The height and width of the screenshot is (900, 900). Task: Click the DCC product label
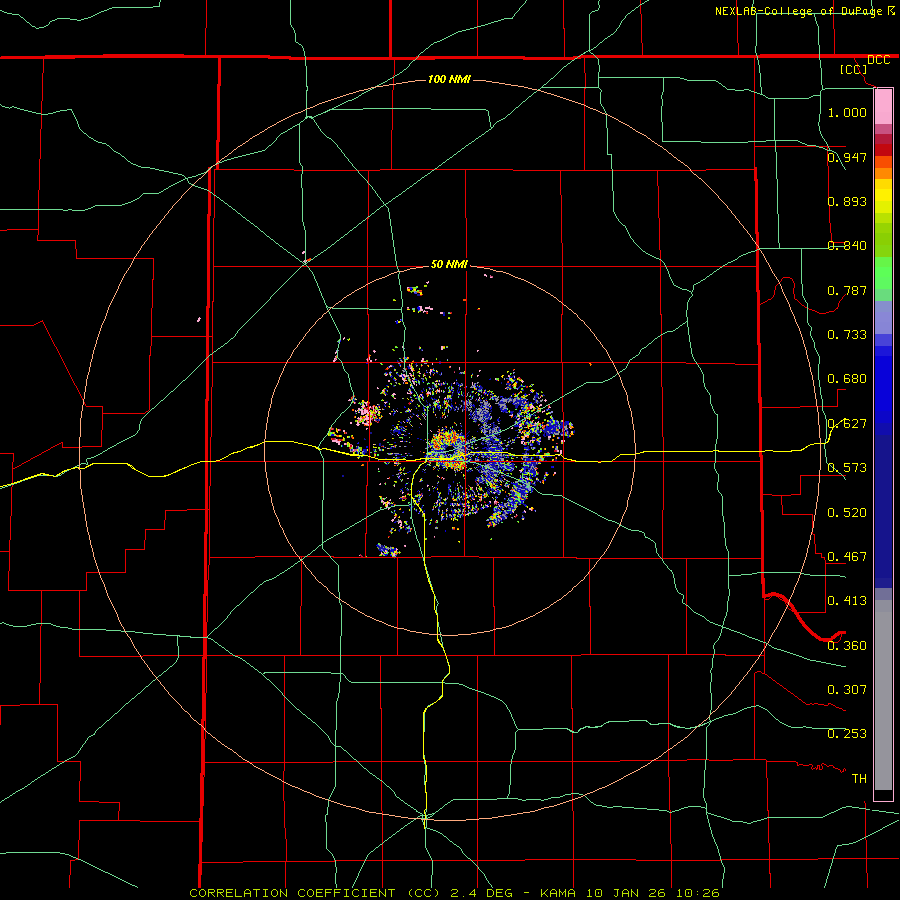coord(878,60)
